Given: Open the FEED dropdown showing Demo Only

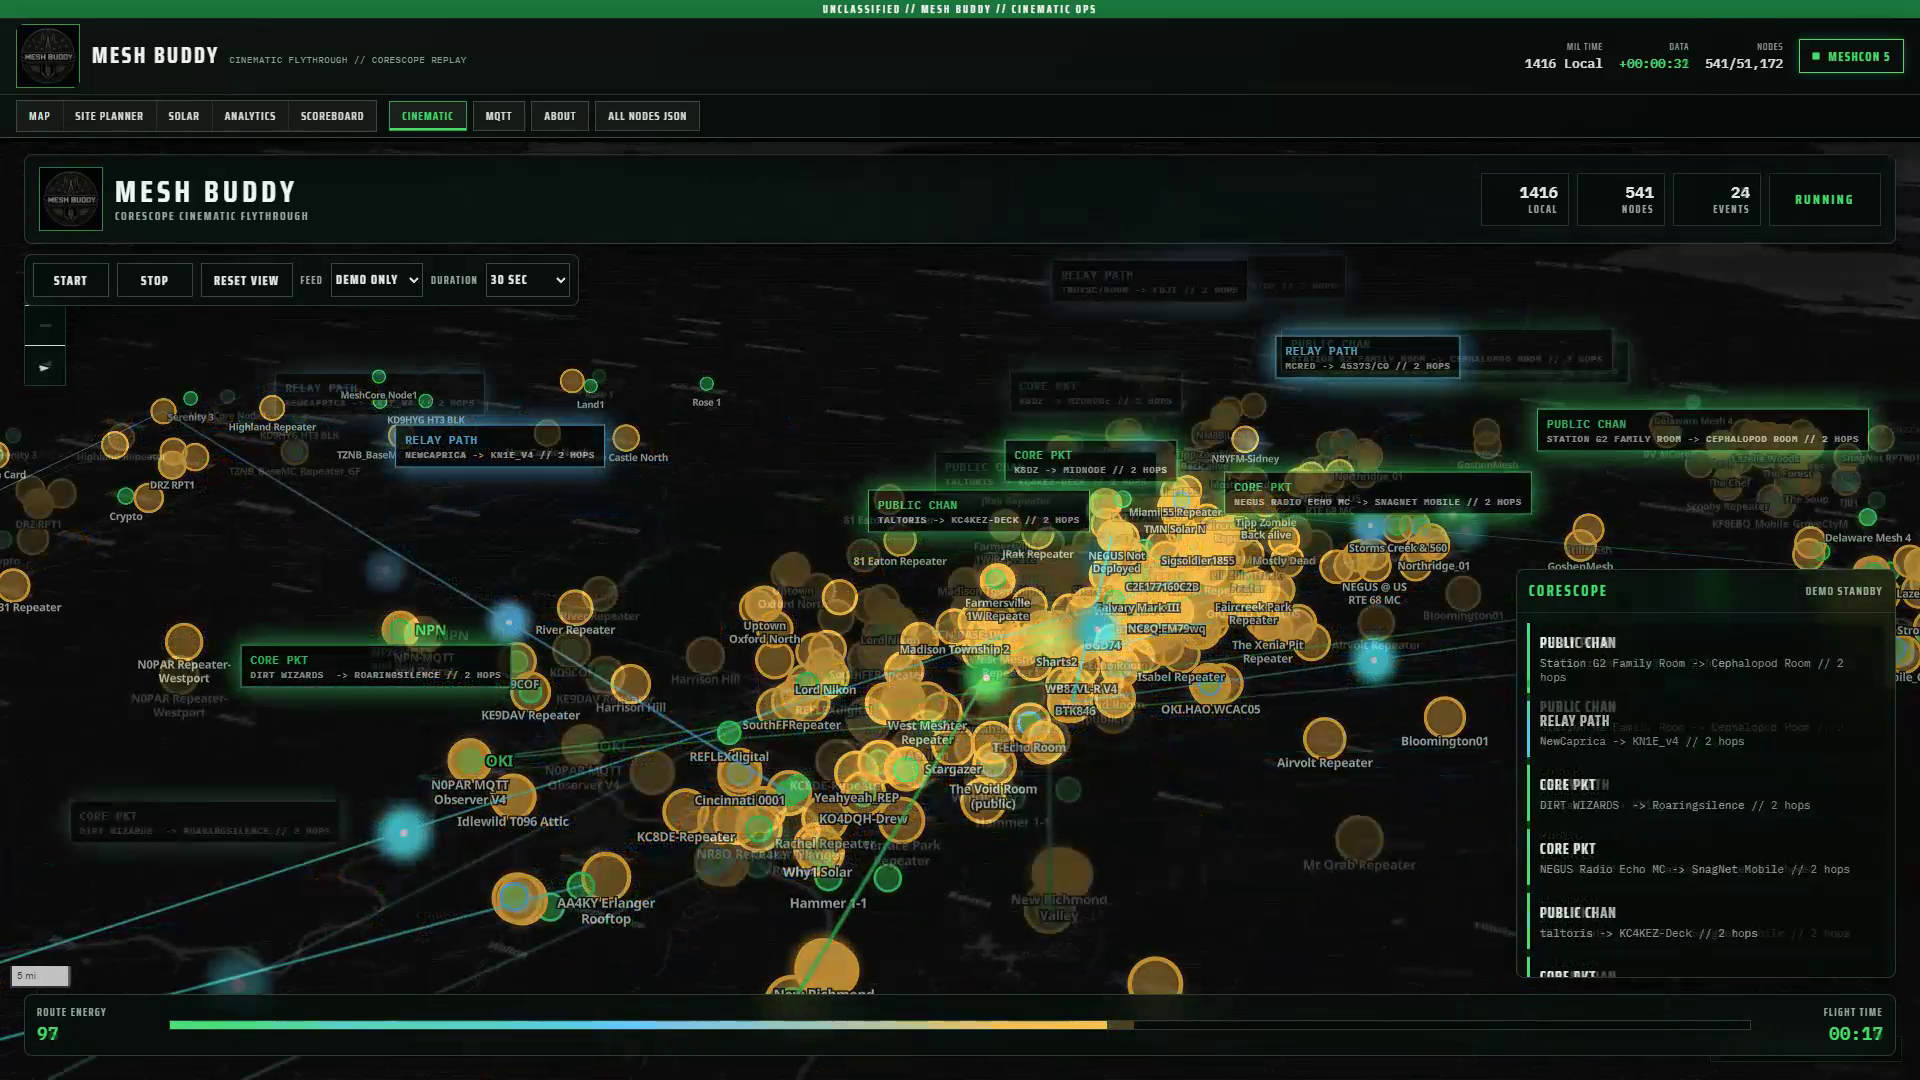Looking at the screenshot, I should (377, 280).
